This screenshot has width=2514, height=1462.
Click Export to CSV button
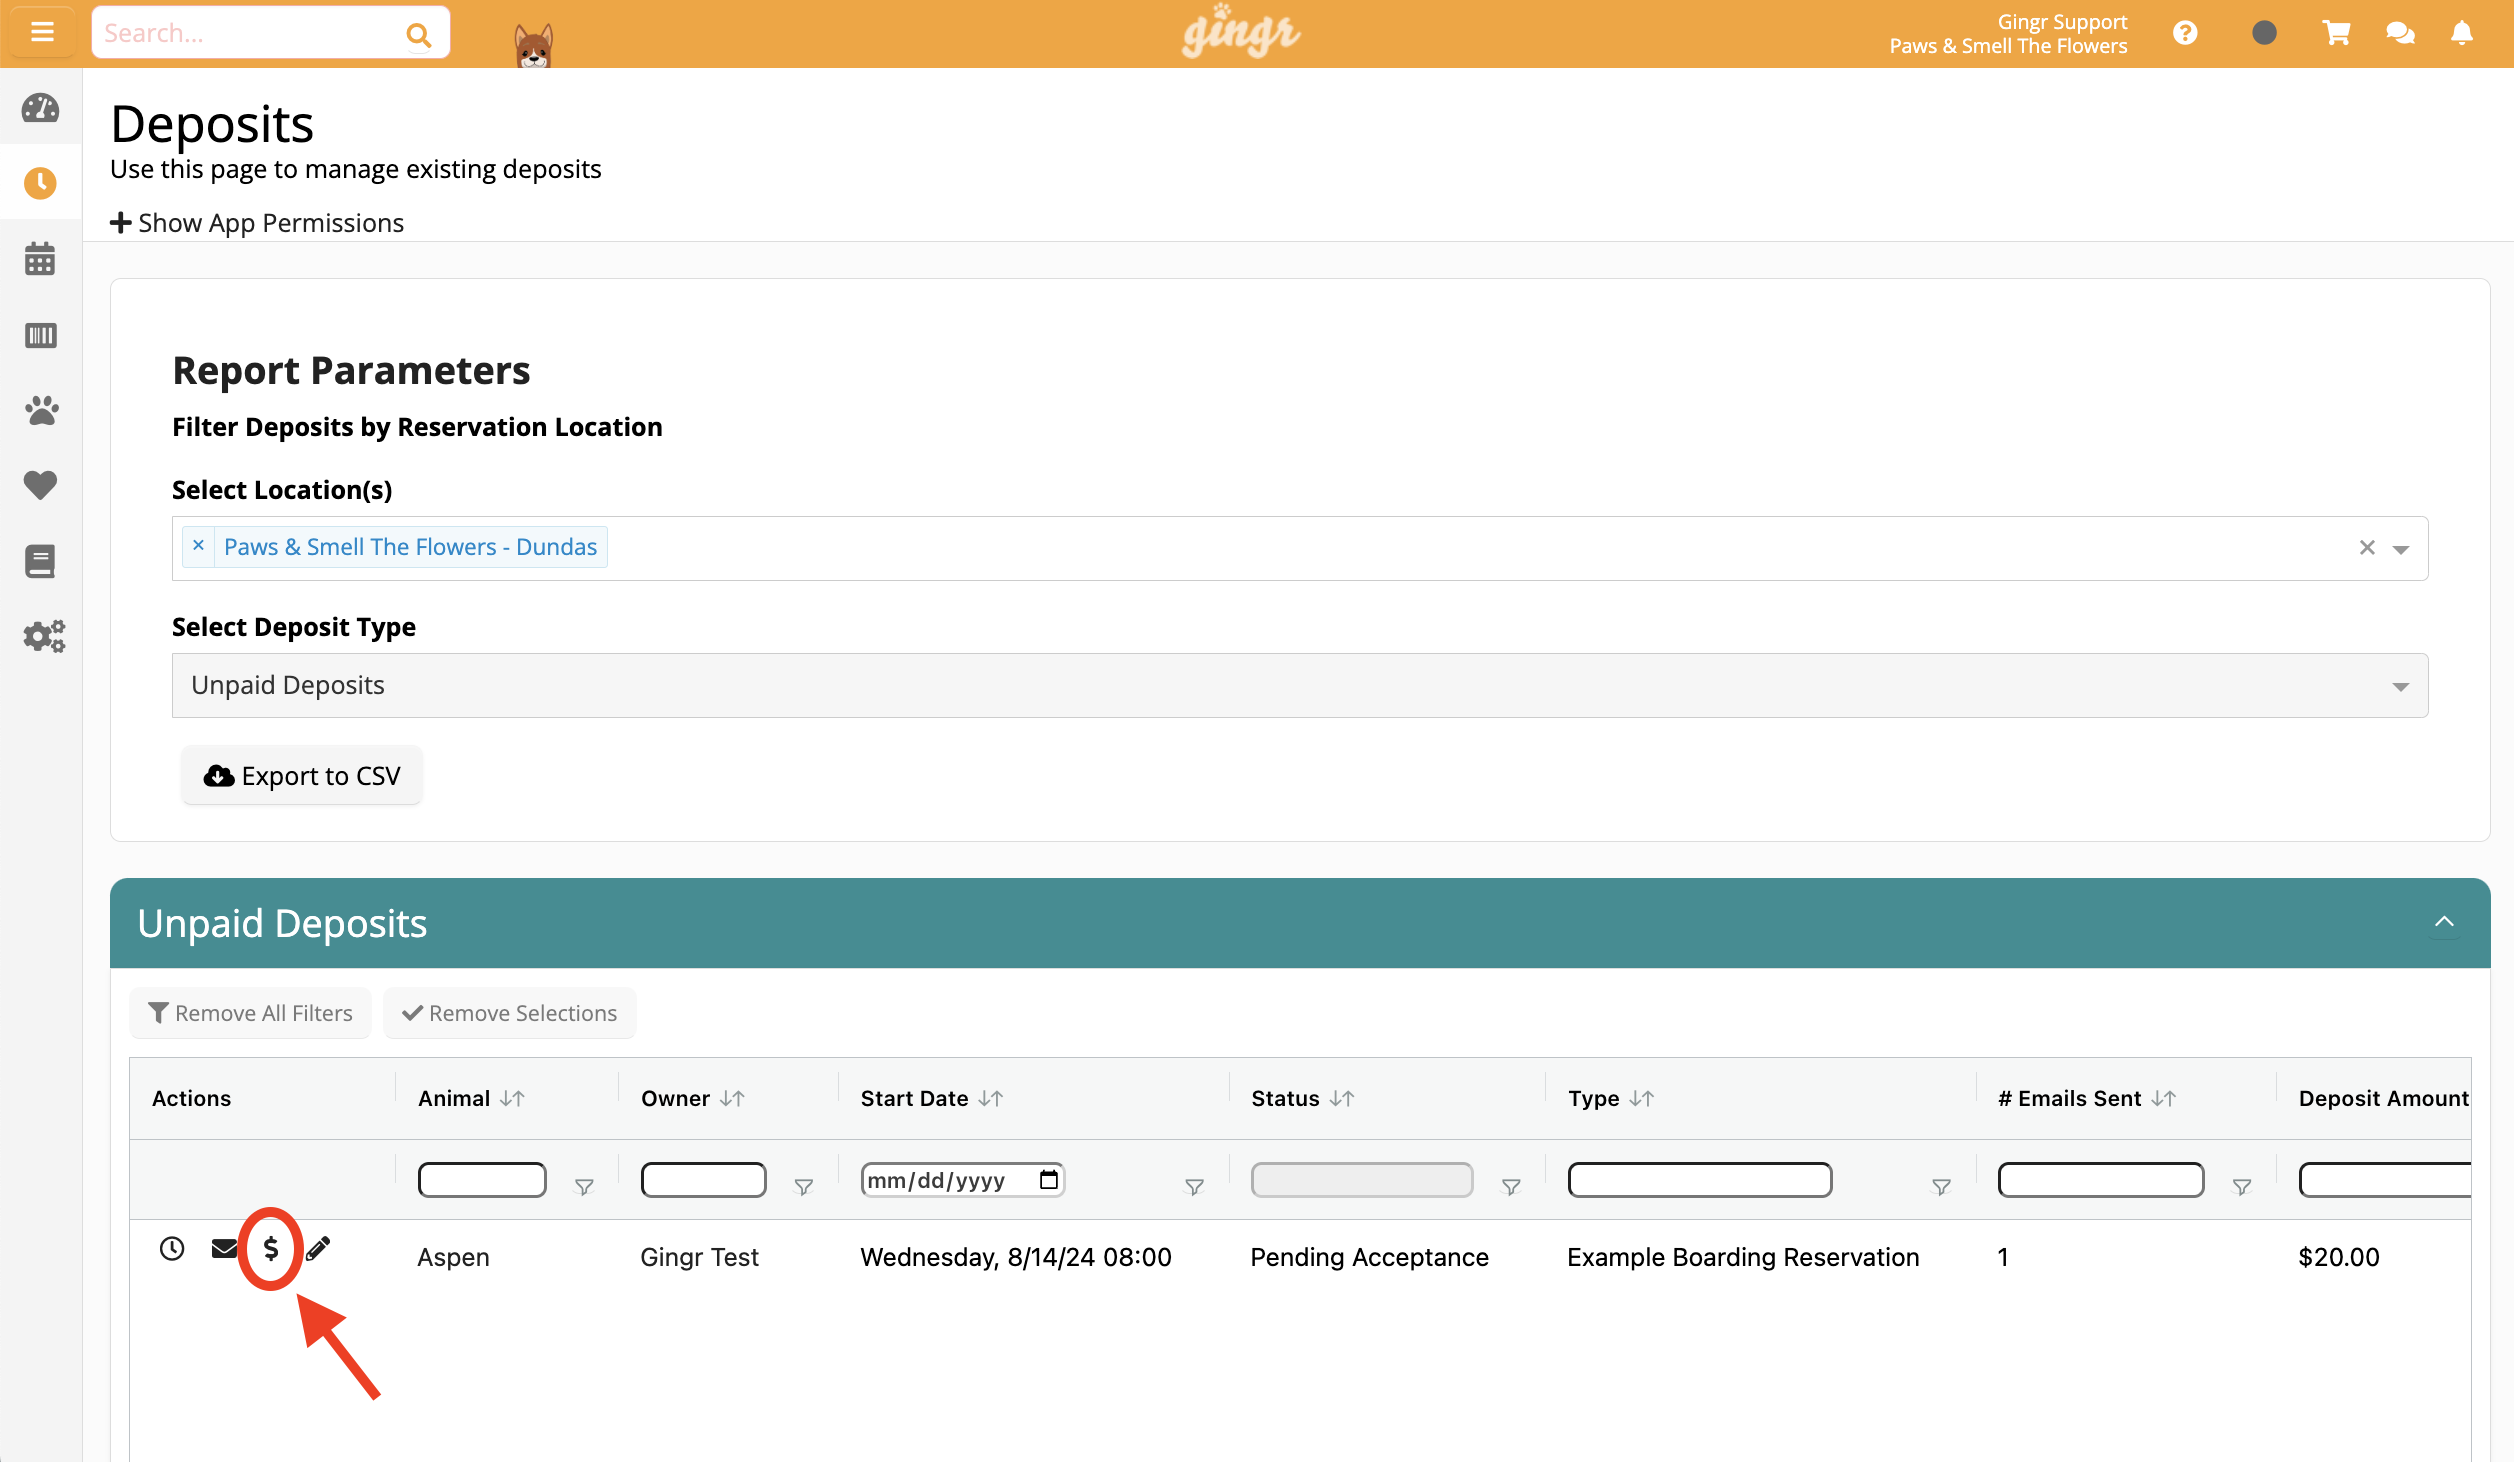click(x=302, y=775)
